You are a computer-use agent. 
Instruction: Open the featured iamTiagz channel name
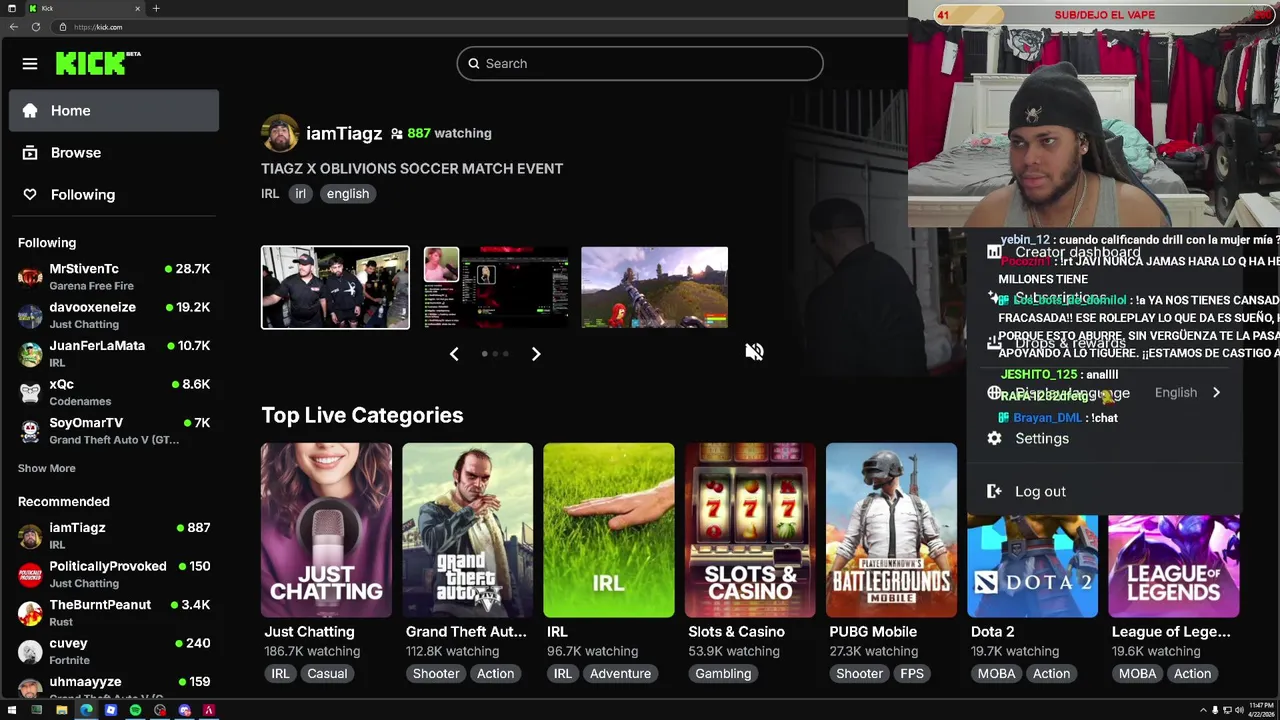pos(344,133)
